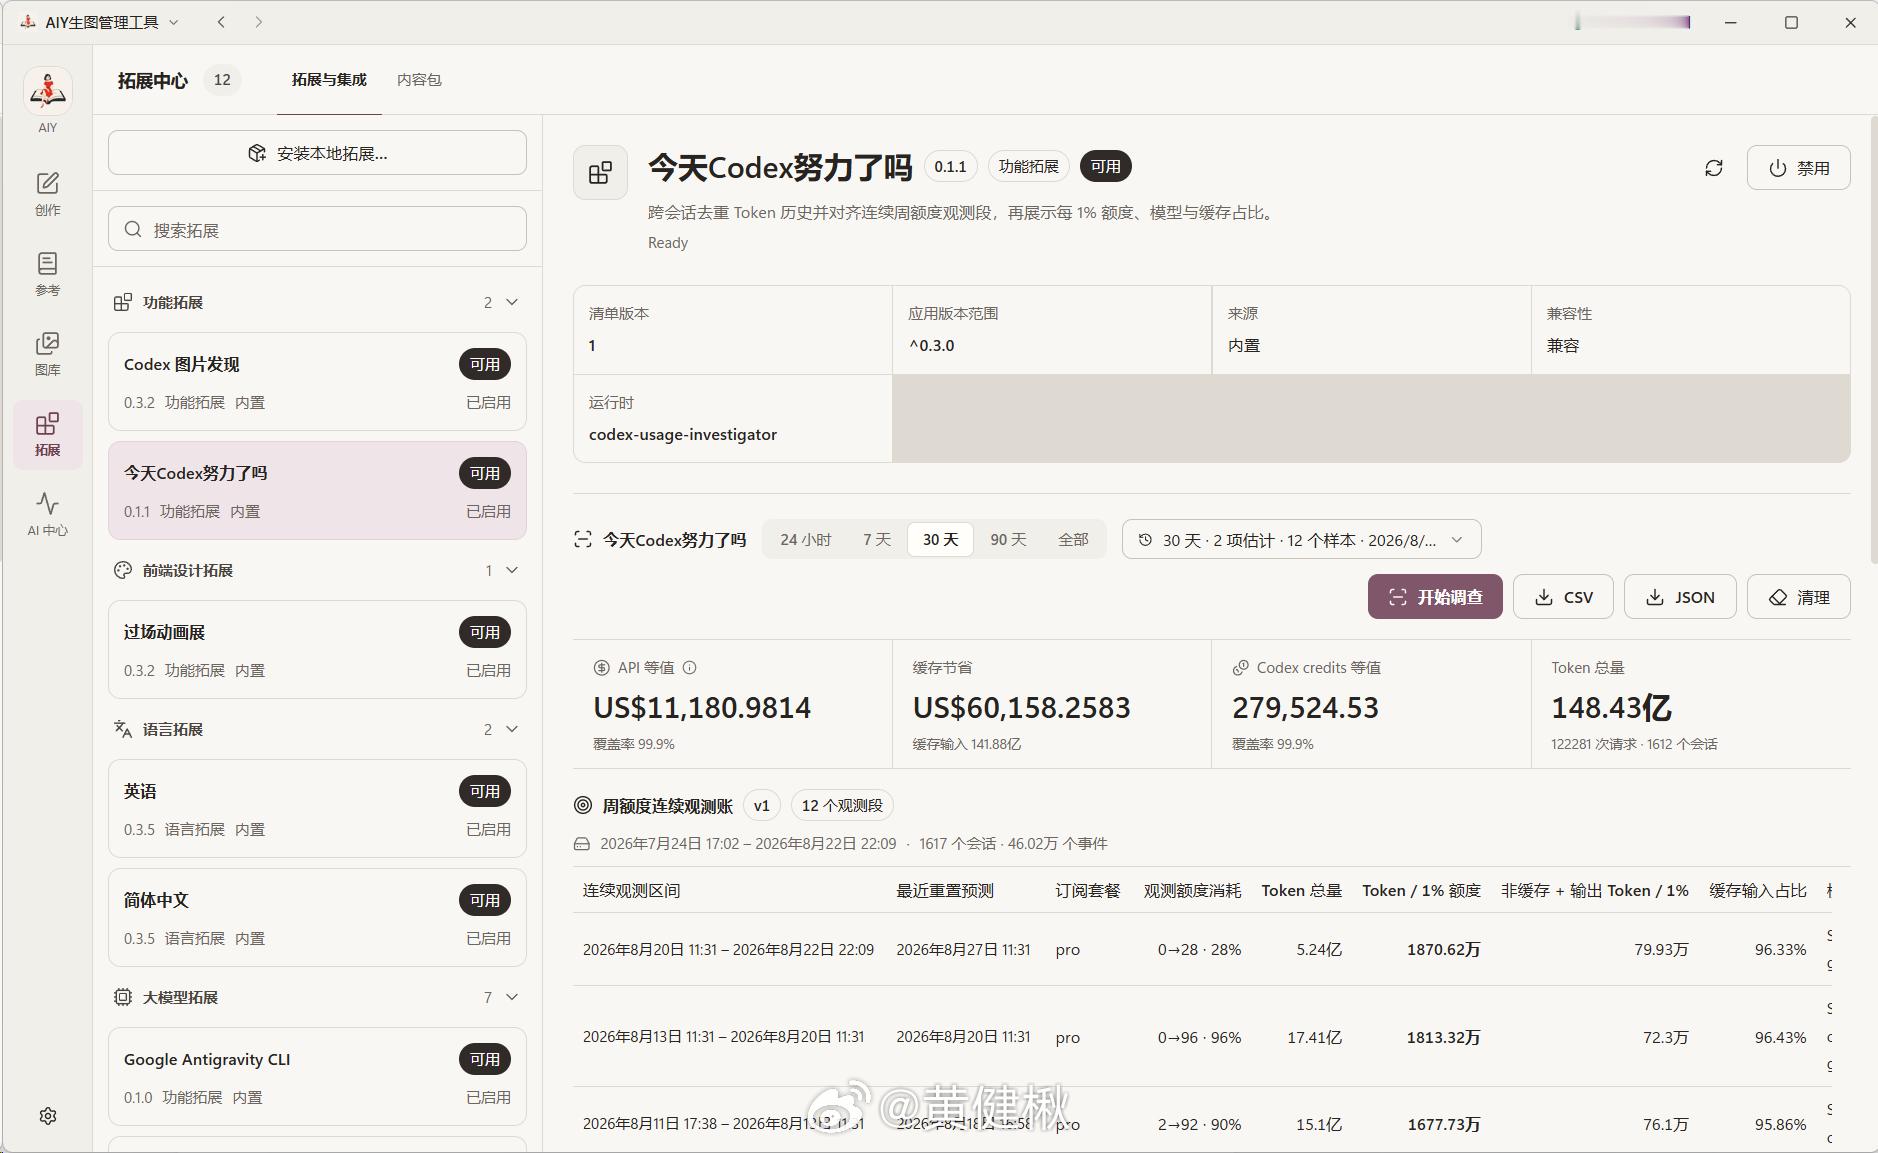Click 2026年8月27日 11:31 reset prediction cell
1878x1153 pixels.
(x=963, y=950)
